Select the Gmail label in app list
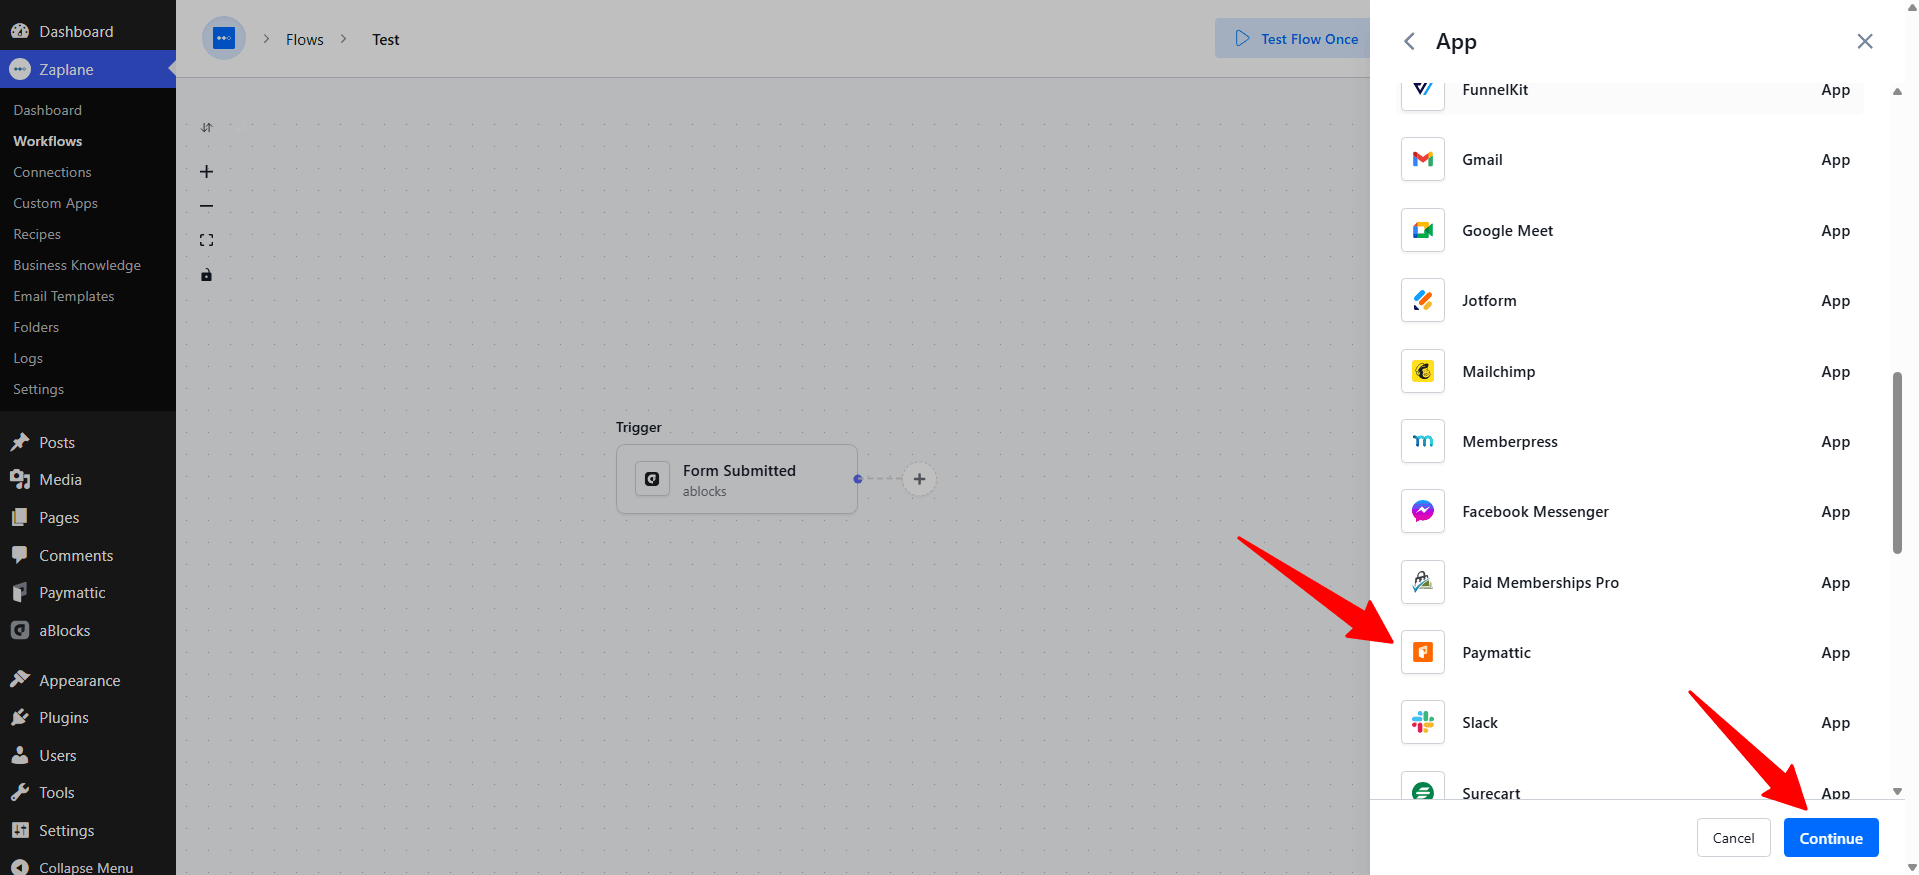 [x=1482, y=160]
